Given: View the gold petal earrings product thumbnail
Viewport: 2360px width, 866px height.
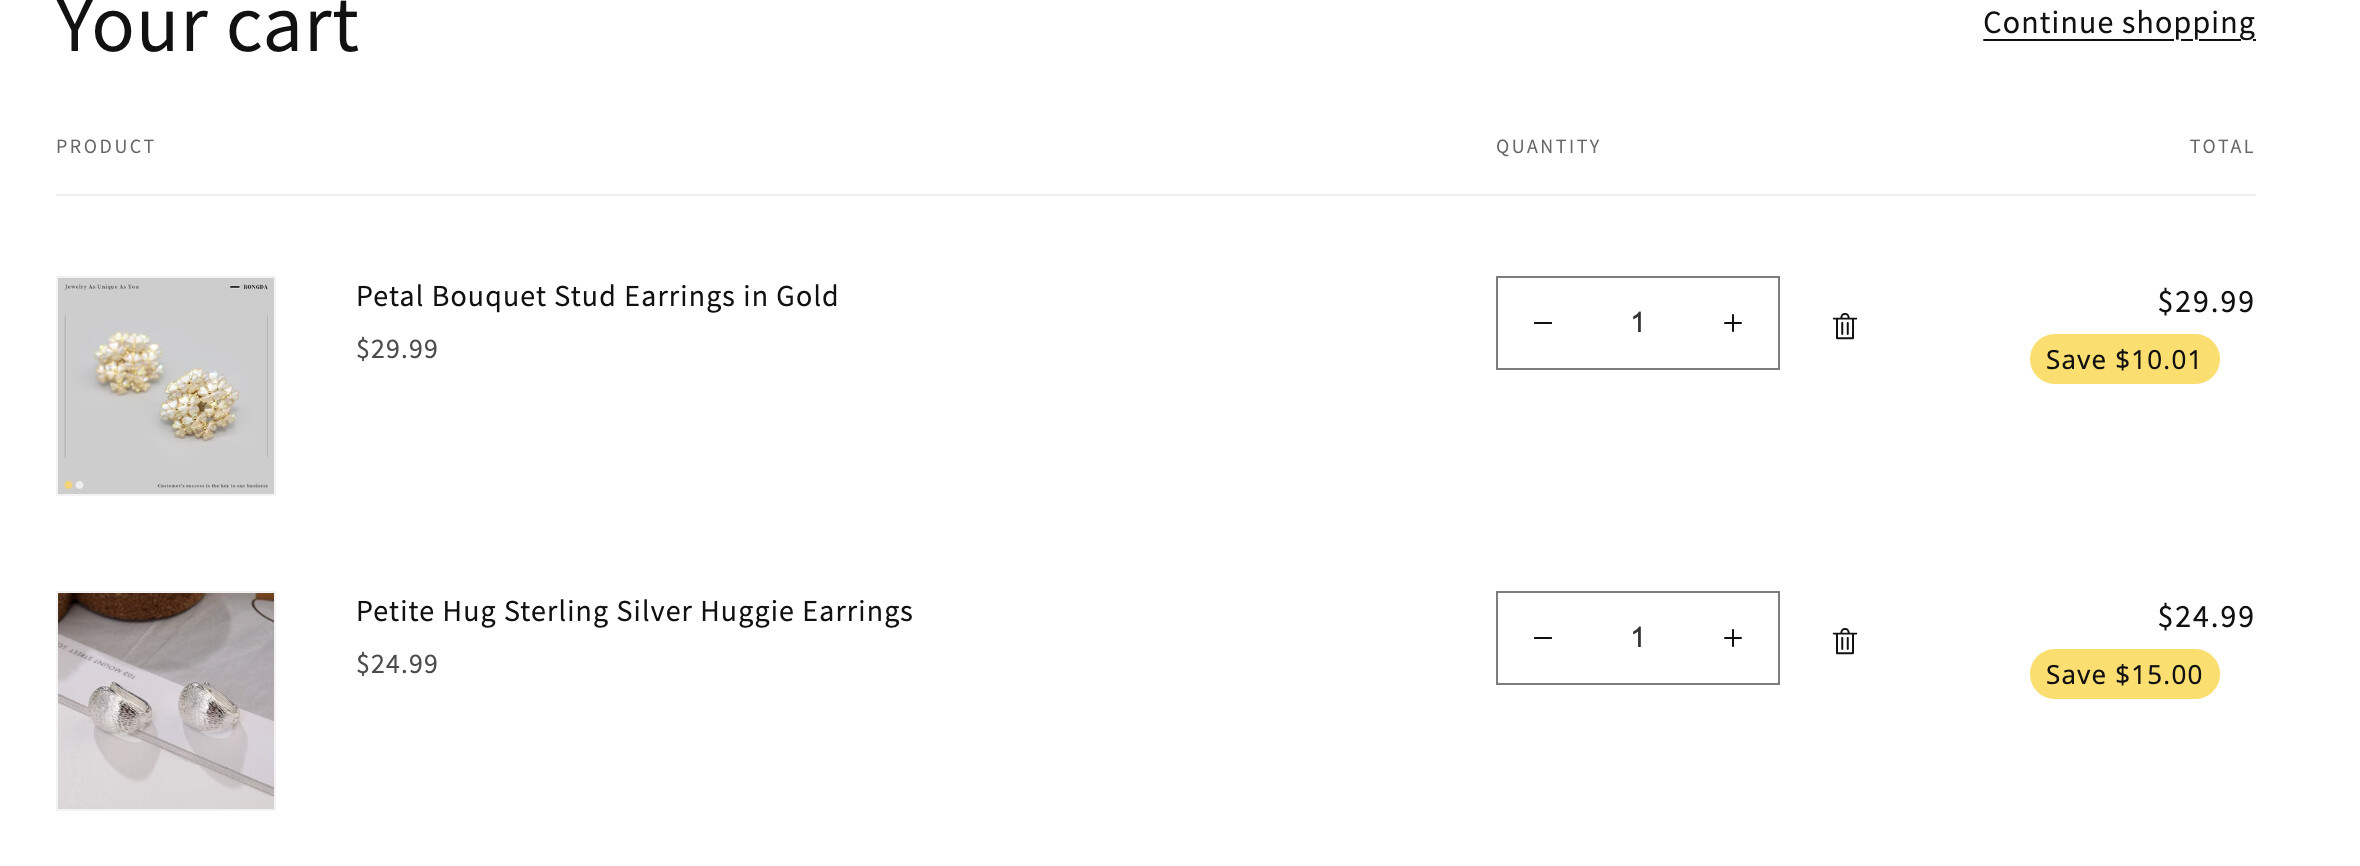Looking at the screenshot, I should (x=166, y=386).
